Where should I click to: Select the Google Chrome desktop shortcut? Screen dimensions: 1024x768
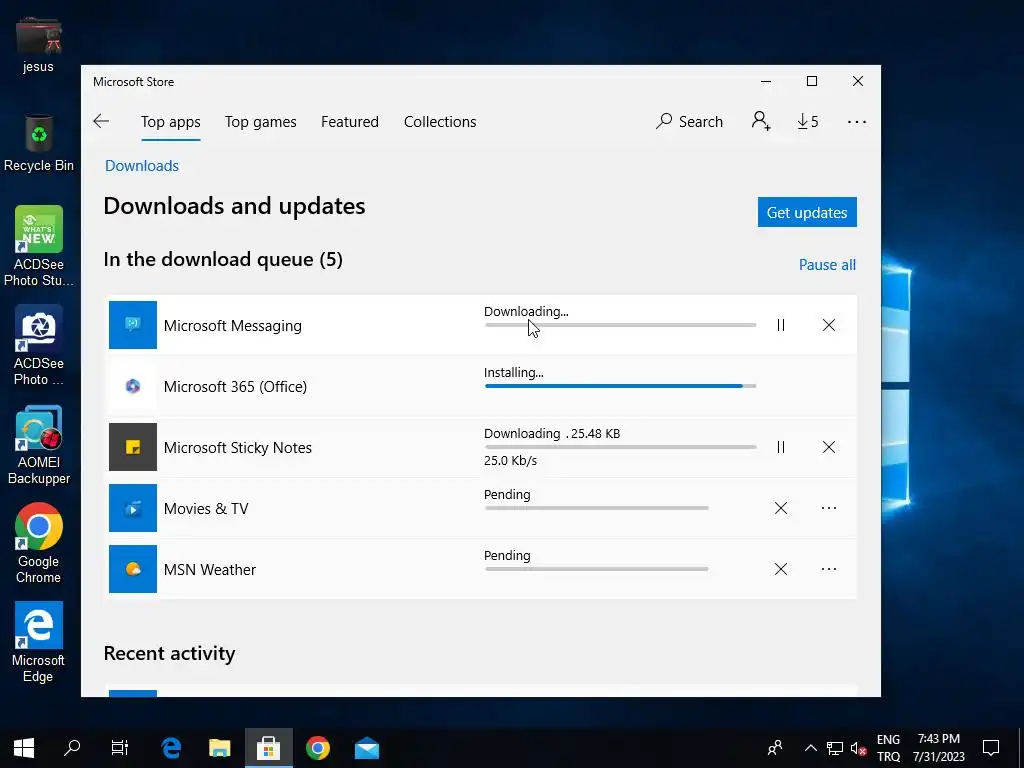click(x=39, y=543)
